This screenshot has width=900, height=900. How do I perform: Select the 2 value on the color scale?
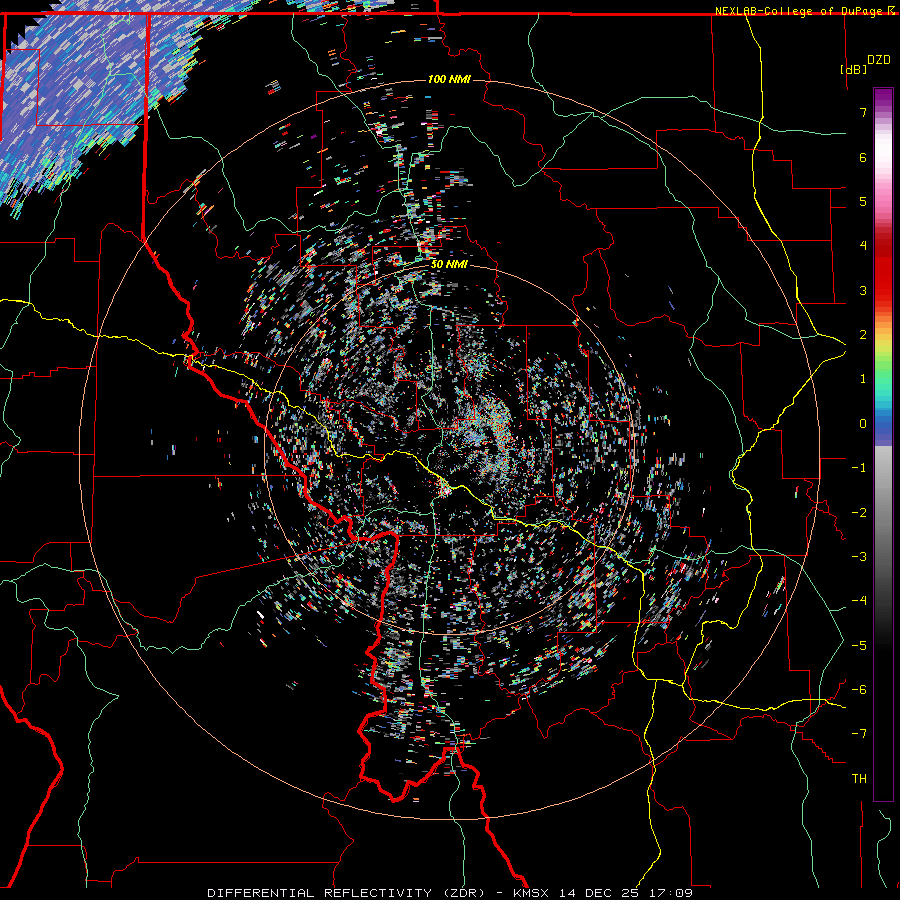coord(863,335)
